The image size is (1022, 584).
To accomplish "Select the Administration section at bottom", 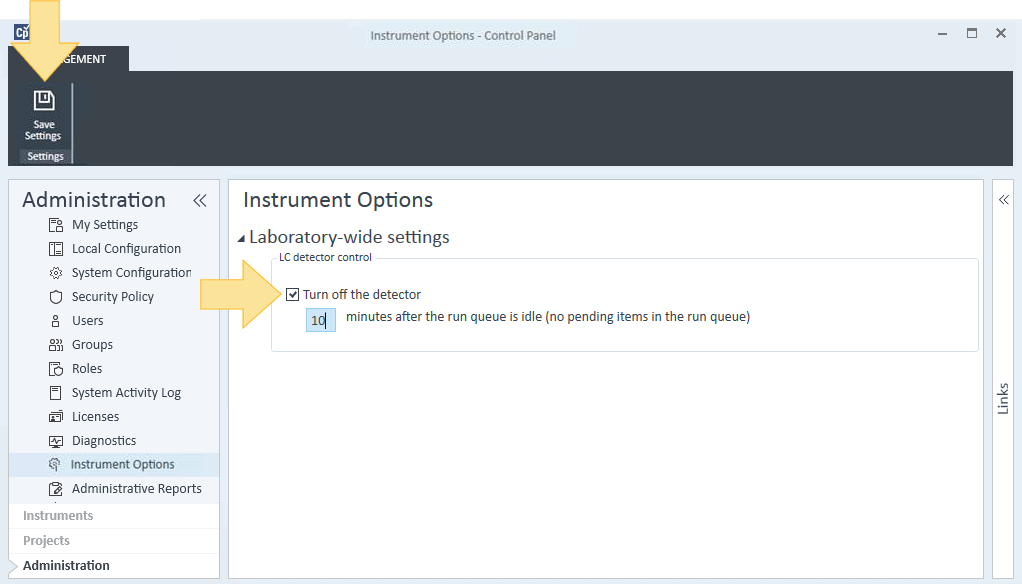I will click(x=66, y=566).
